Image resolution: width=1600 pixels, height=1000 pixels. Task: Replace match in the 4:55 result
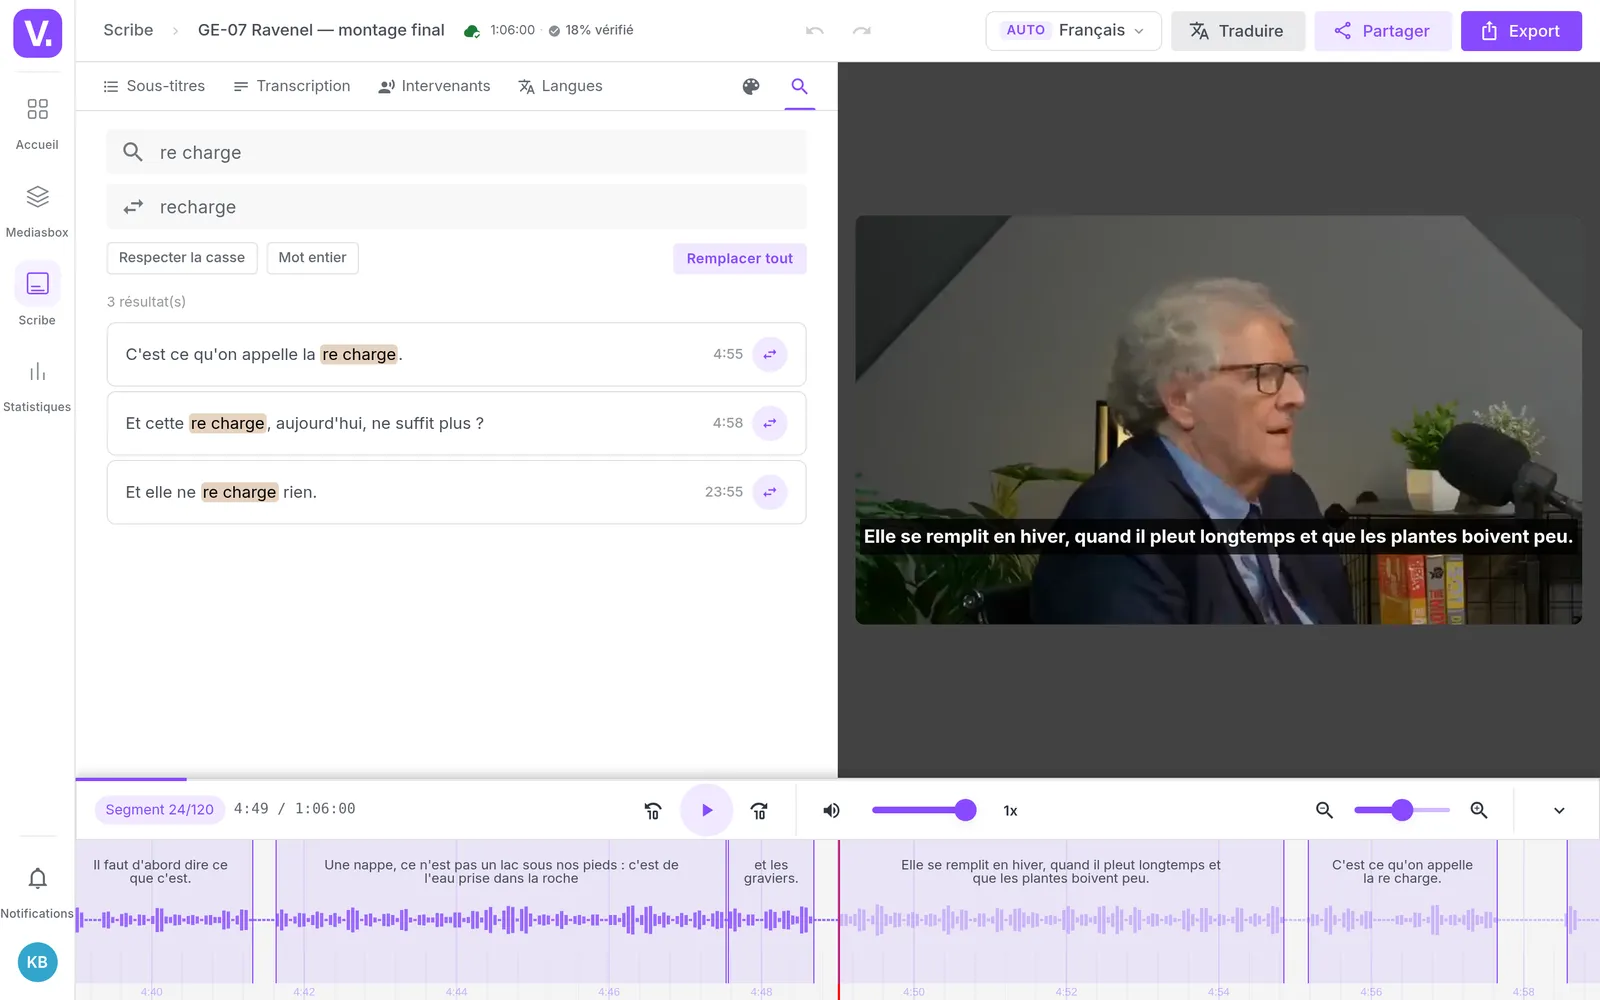click(x=770, y=354)
